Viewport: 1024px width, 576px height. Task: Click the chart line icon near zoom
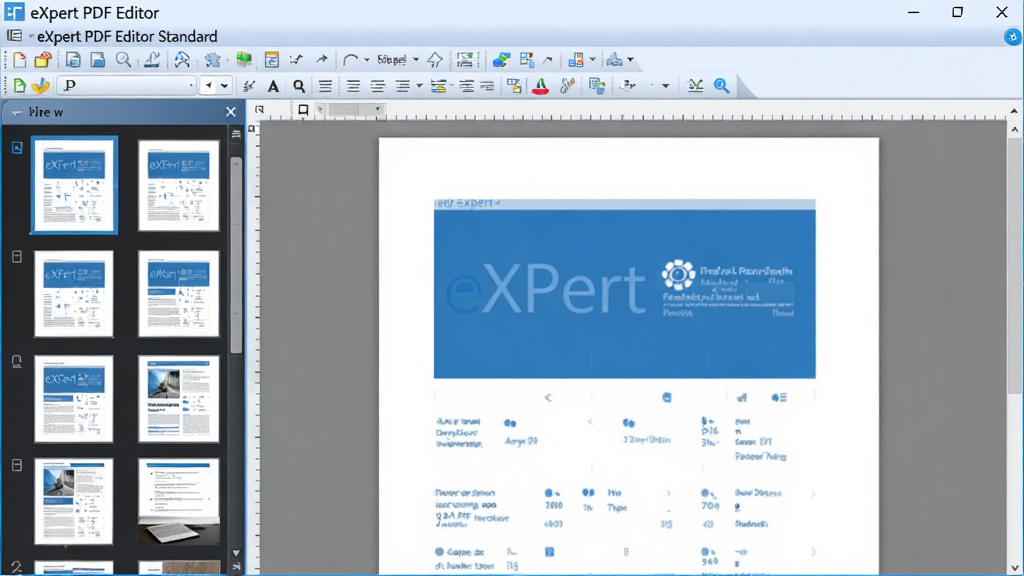[696, 86]
